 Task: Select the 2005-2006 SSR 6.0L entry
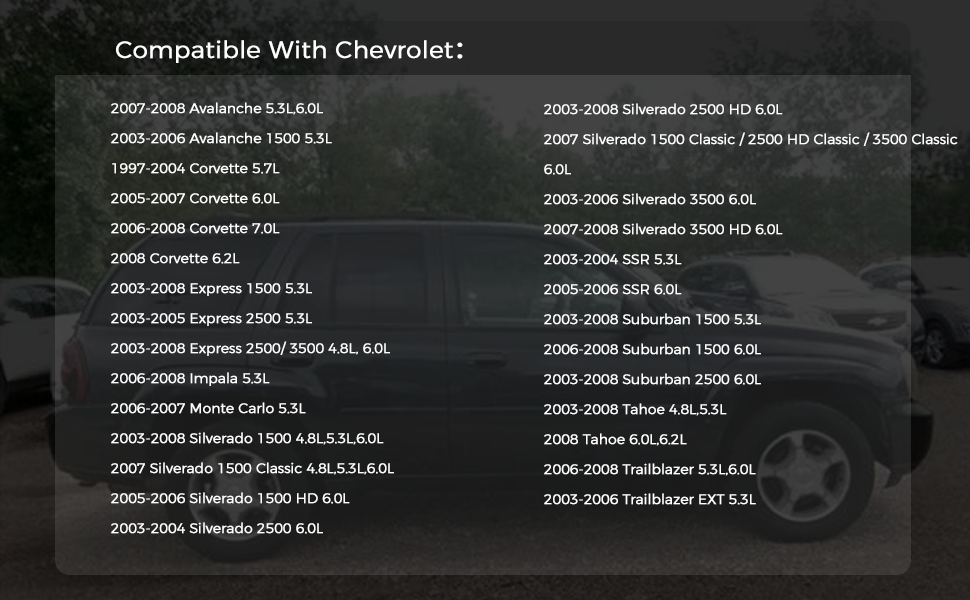[612, 289]
